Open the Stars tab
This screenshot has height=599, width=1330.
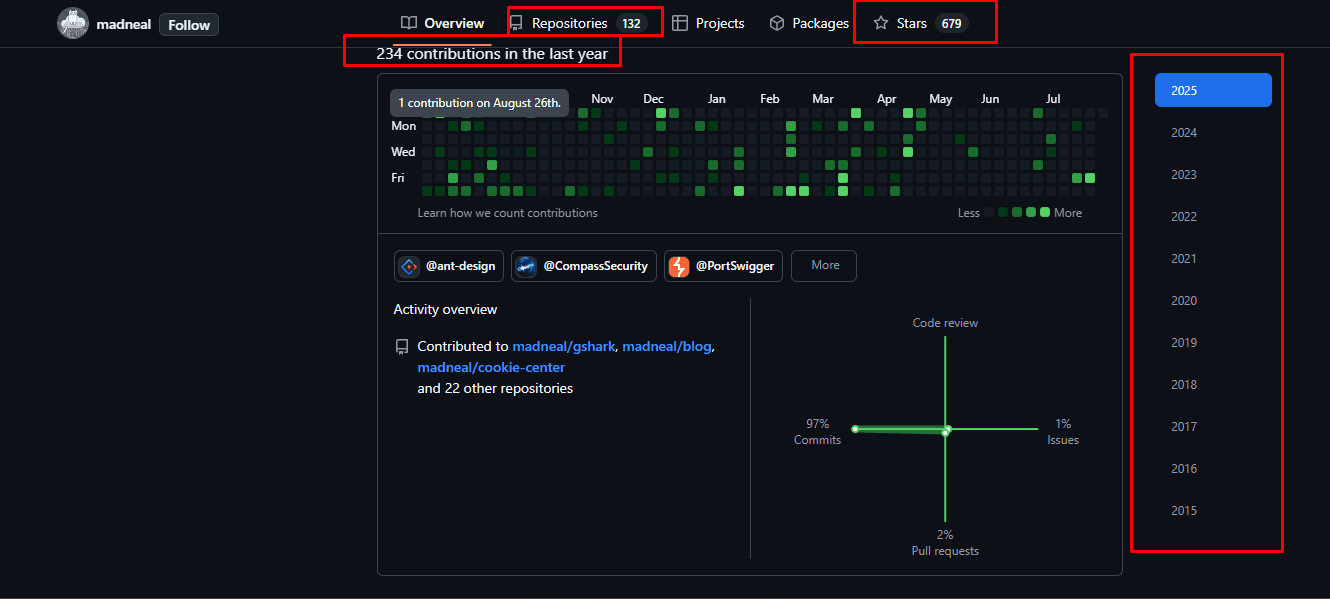tap(921, 23)
